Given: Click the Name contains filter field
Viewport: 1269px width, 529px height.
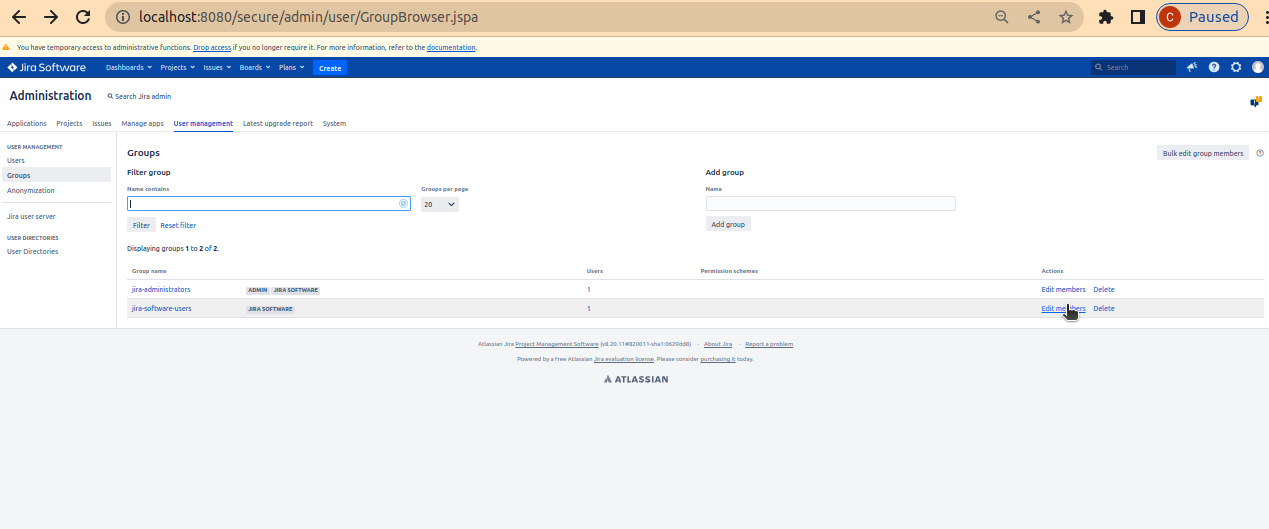Looking at the screenshot, I should point(268,203).
